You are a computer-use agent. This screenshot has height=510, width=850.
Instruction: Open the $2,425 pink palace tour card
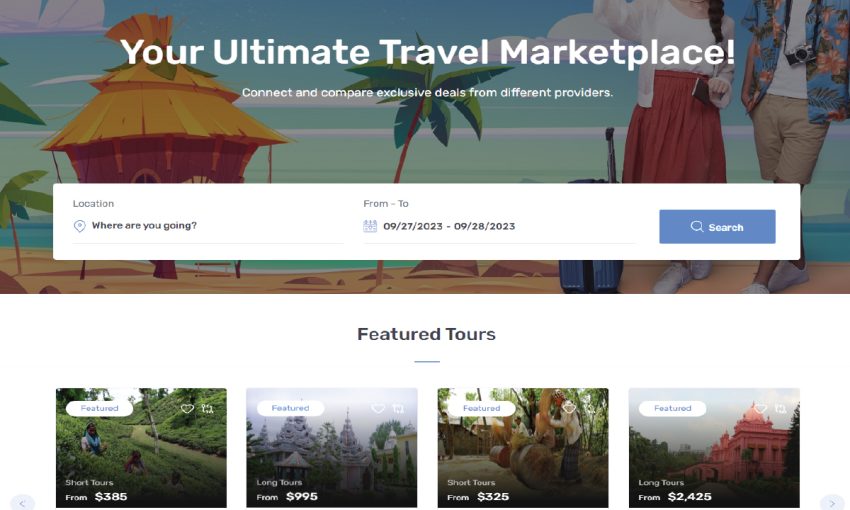[x=714, y=448]
